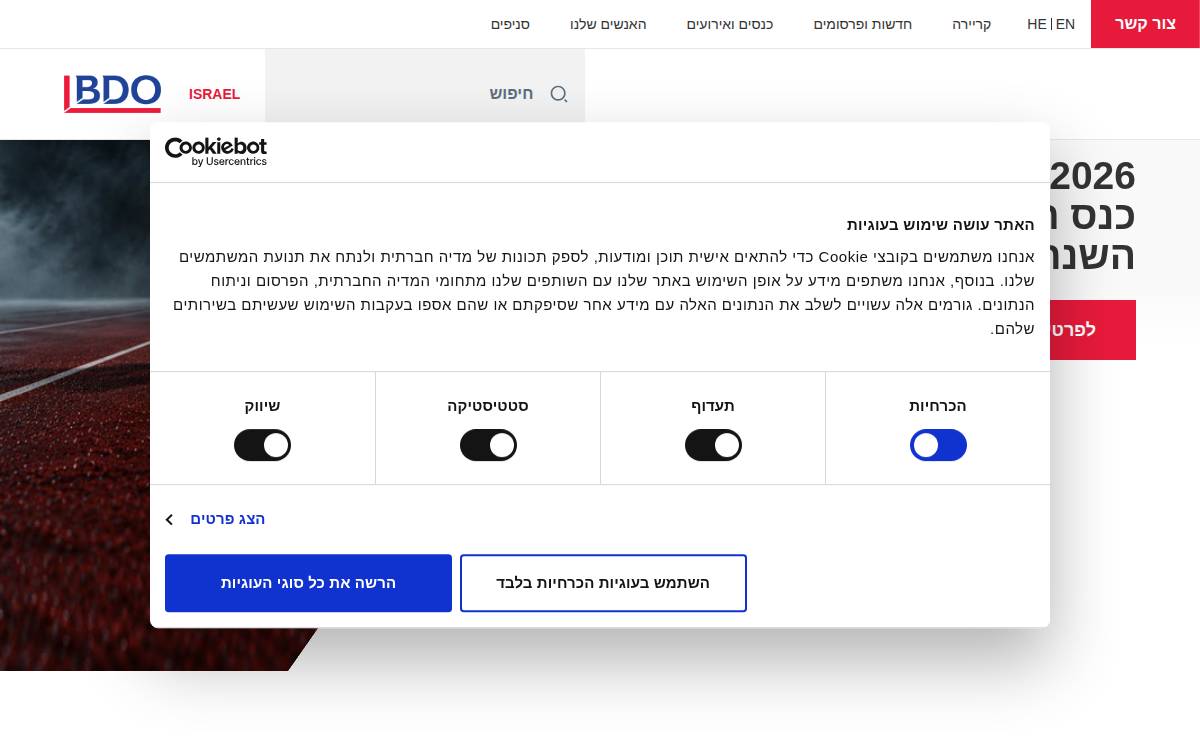
Task: Click the red צור קשר contact button
Action: tap(1145, 24)
